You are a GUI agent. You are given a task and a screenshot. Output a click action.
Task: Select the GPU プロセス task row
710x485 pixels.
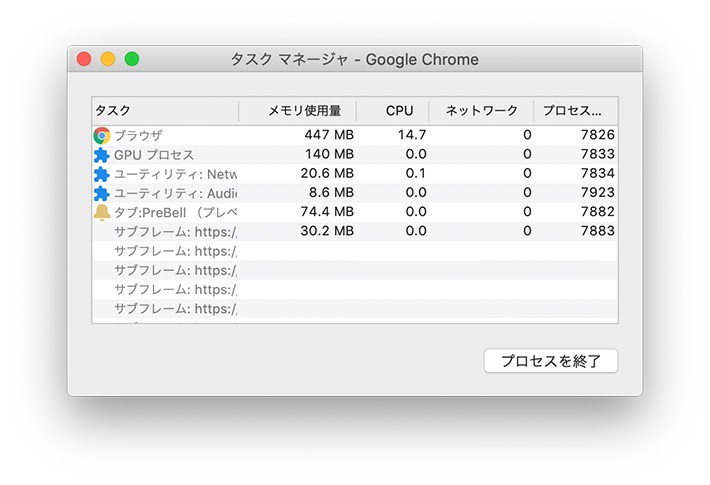pyautogui.click(x=355, y=154)
